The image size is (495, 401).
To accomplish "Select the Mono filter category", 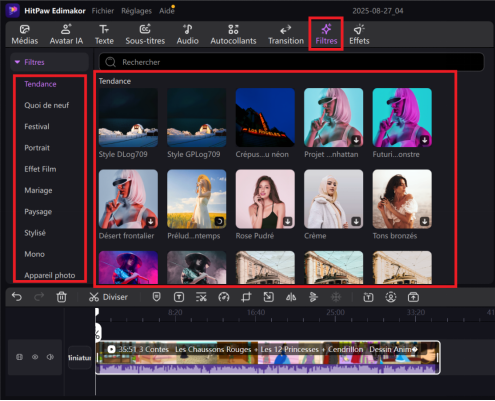I will click(34, 254).
